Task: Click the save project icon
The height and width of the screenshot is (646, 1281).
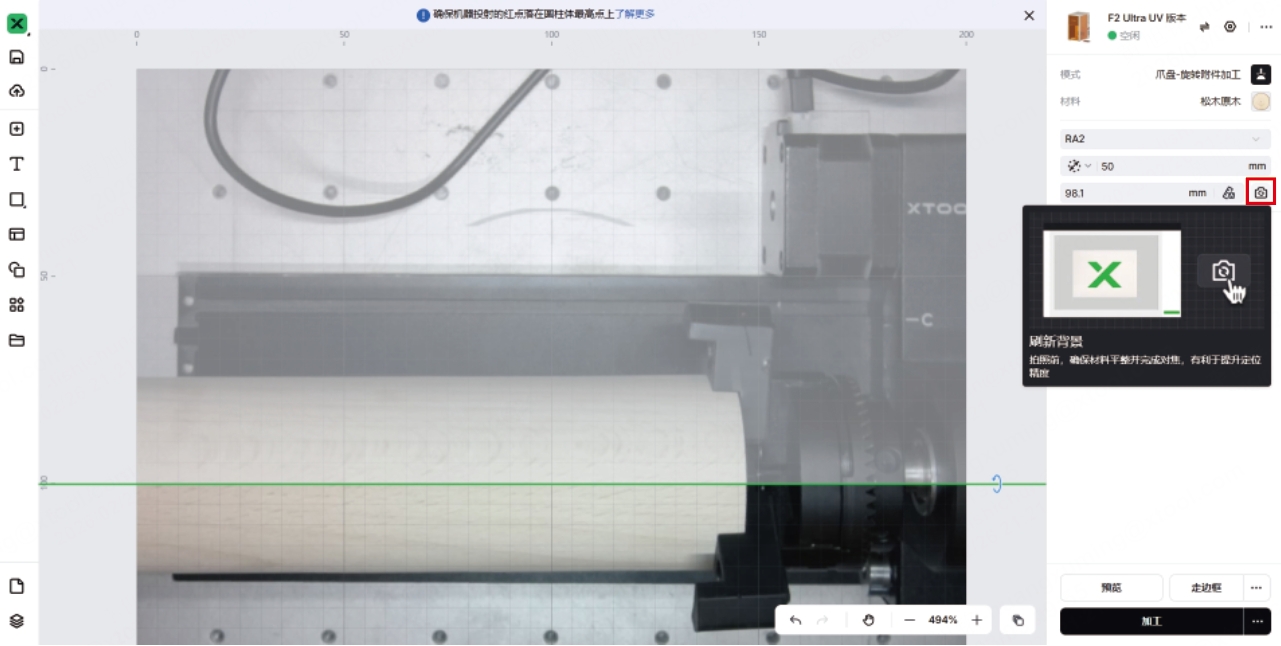Action: (16, 57)
